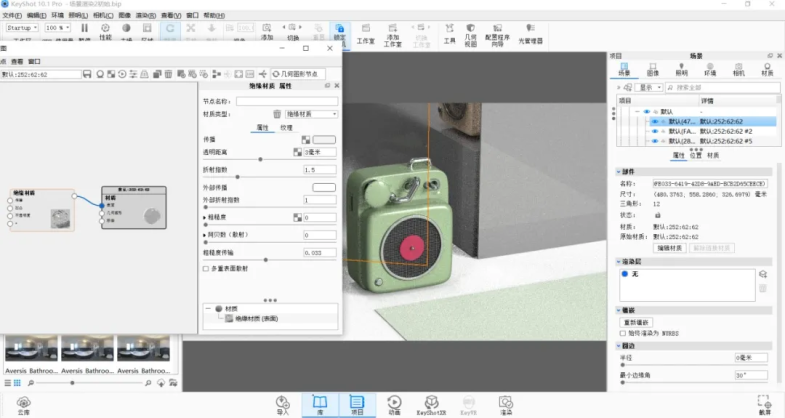The image size is (785, 418).
Task: Enable the 多重表面散射 checkbox
Action: point(206,269)
